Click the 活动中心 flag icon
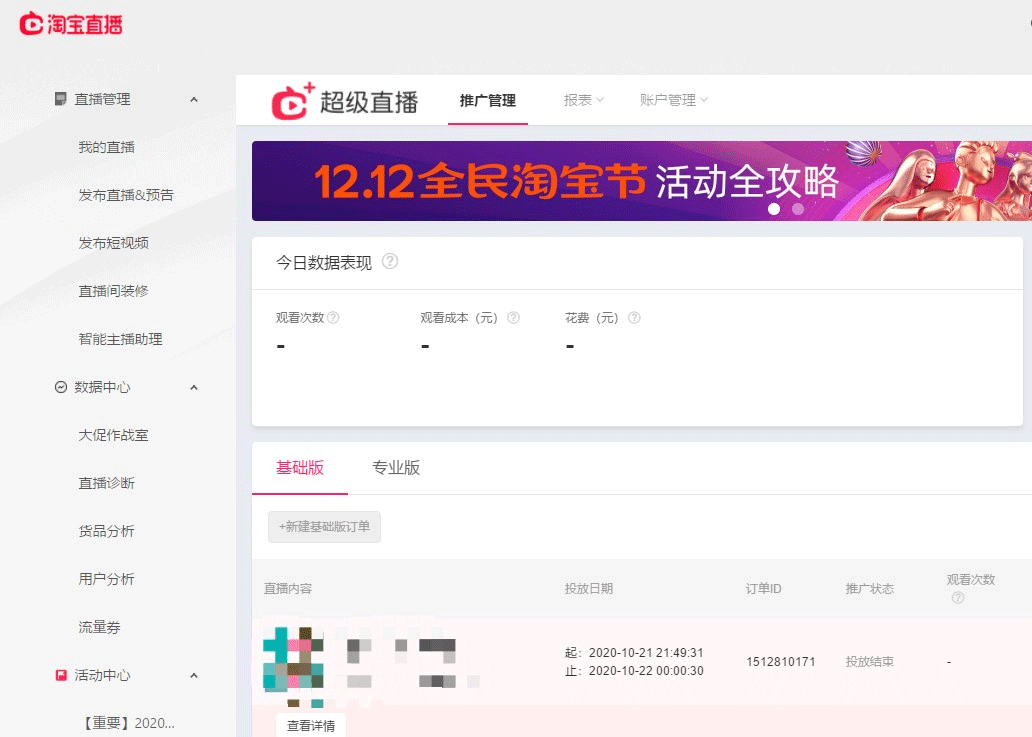Screen dimensions: 1032x737 pyautogui.click(x=61, y=675)
